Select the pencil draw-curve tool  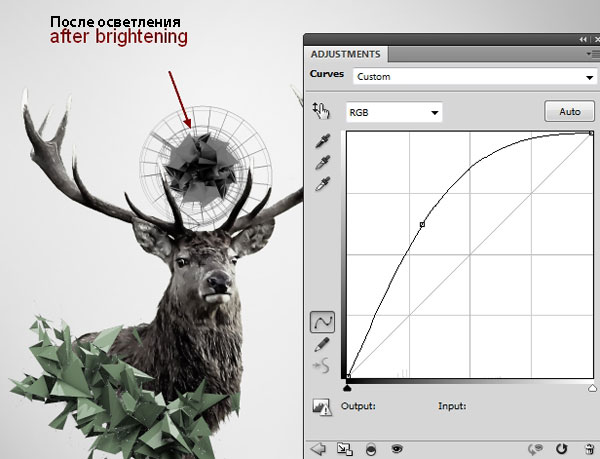(322, 344)
